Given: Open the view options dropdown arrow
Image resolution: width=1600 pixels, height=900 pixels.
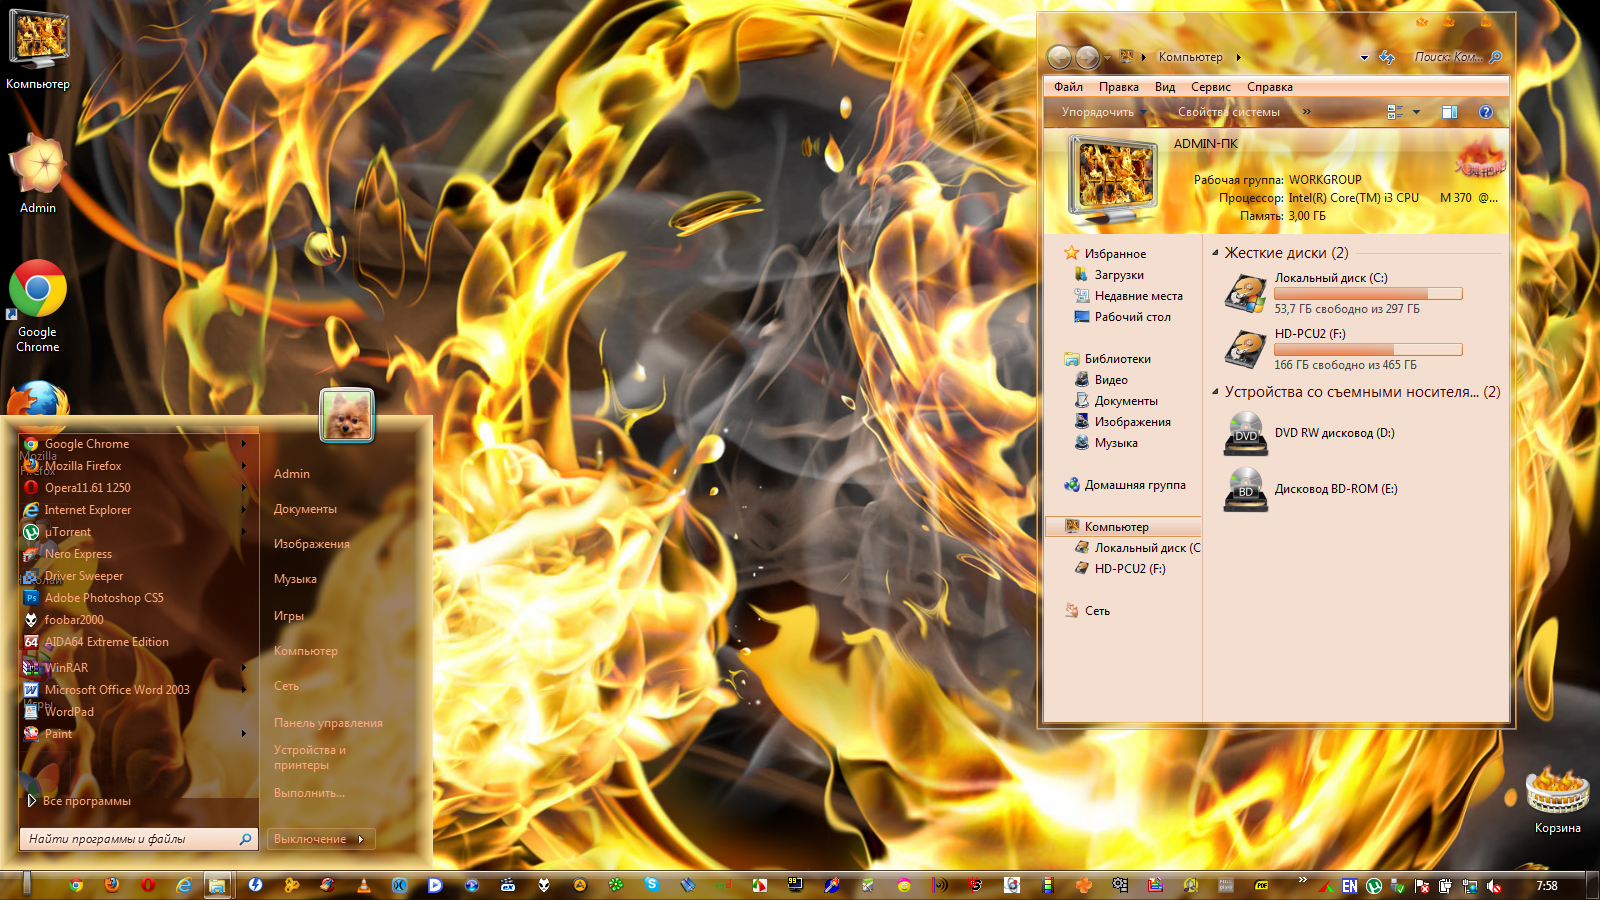Looking at the screenshot, I should coord(1416,112).
